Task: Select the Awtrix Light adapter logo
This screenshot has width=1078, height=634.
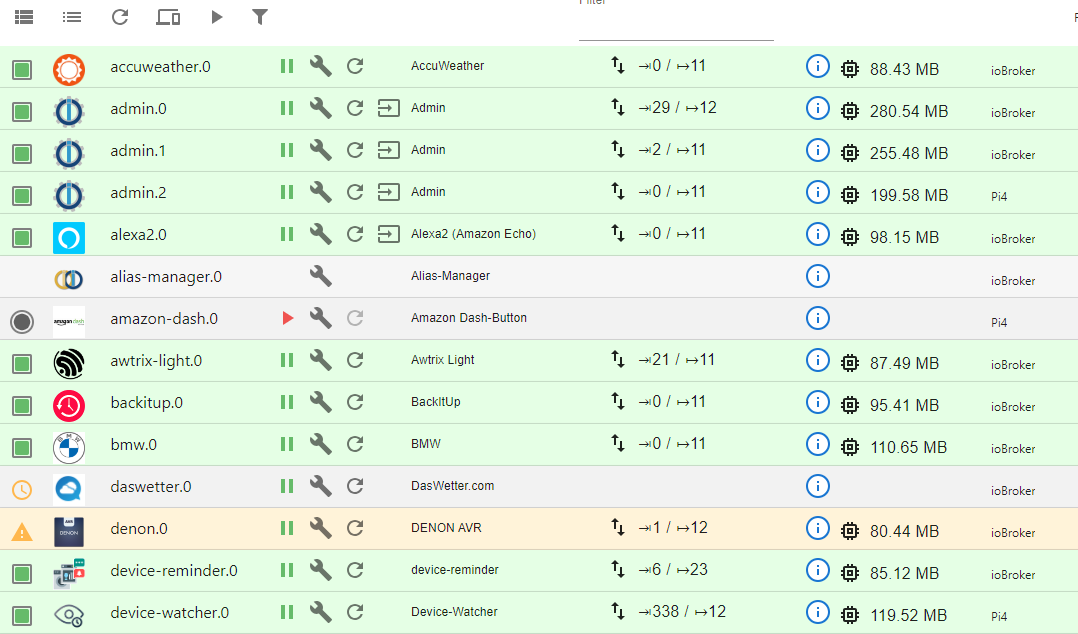Action: [x=69, y=364]
